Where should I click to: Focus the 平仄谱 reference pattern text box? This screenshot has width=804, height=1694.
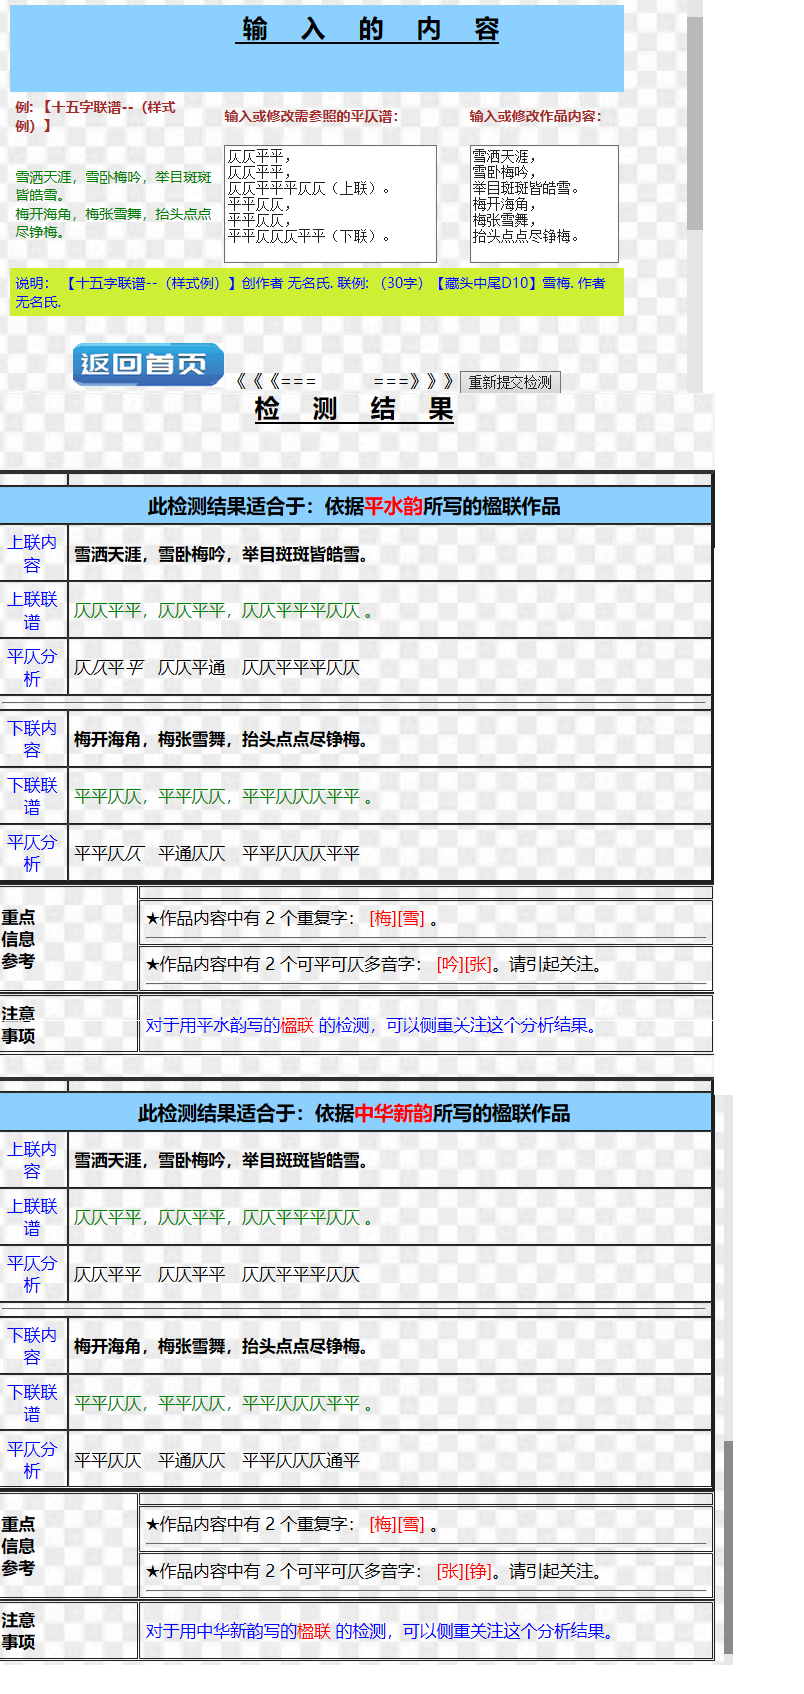(x=330, y=204)
